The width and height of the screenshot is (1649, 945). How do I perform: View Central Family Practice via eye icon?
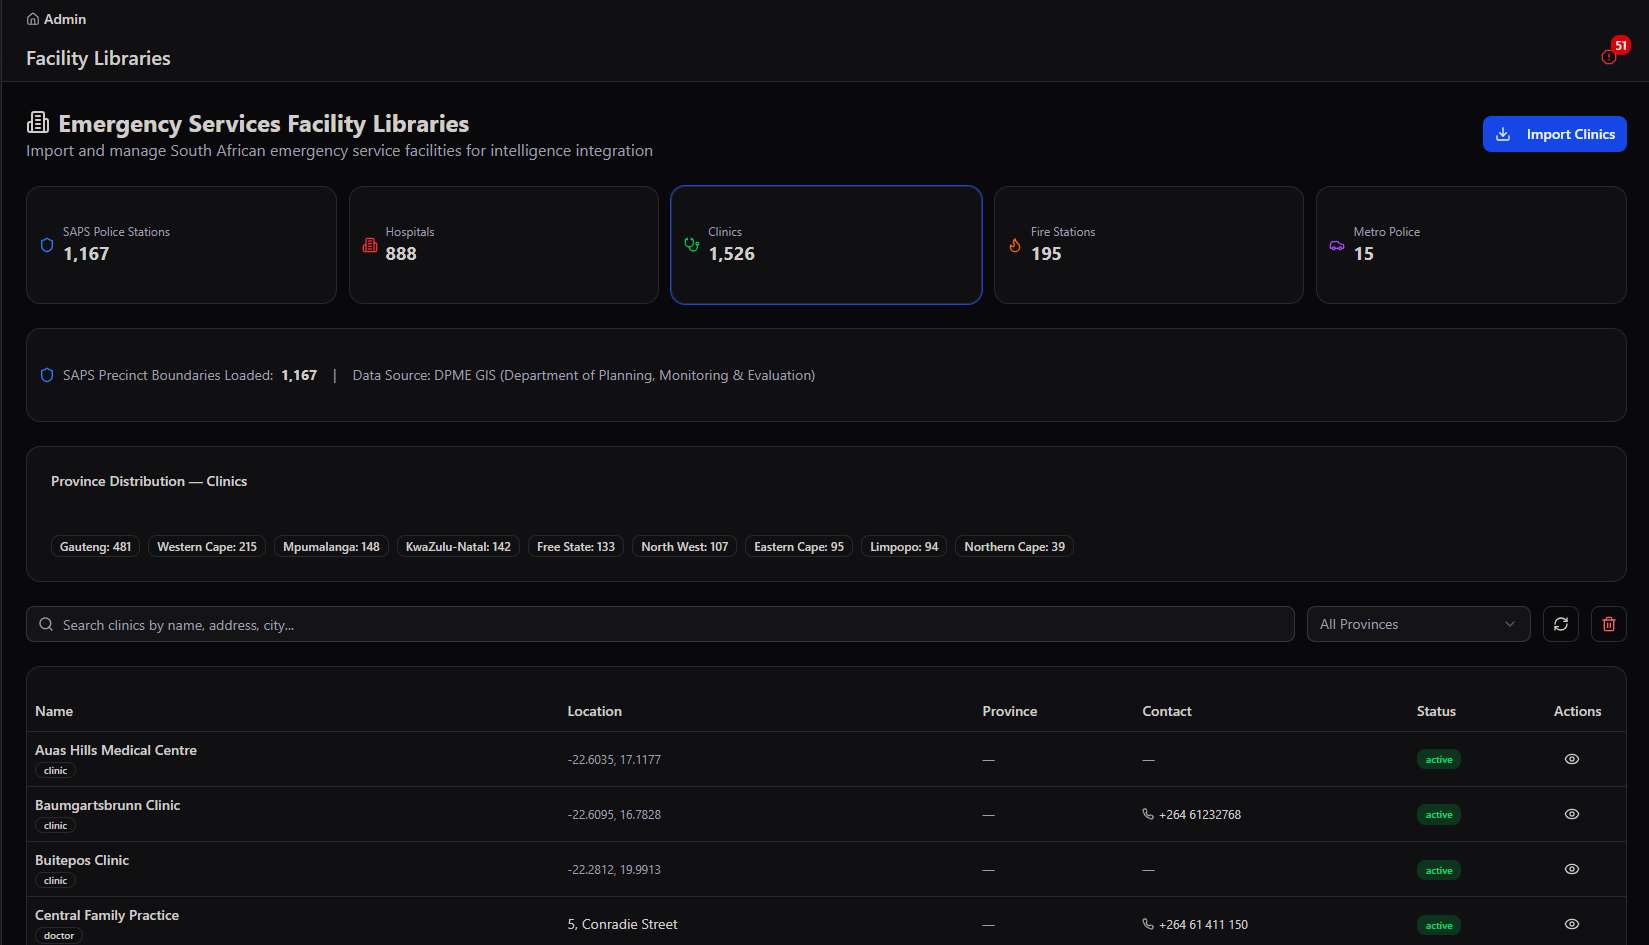click(1572, 924)
